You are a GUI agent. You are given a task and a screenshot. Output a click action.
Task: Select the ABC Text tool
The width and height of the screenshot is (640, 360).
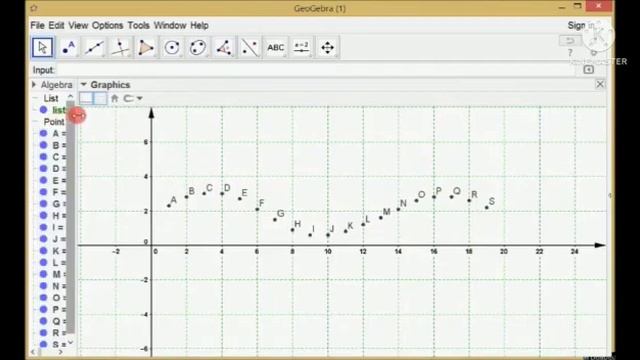click(x=276, y=47)
